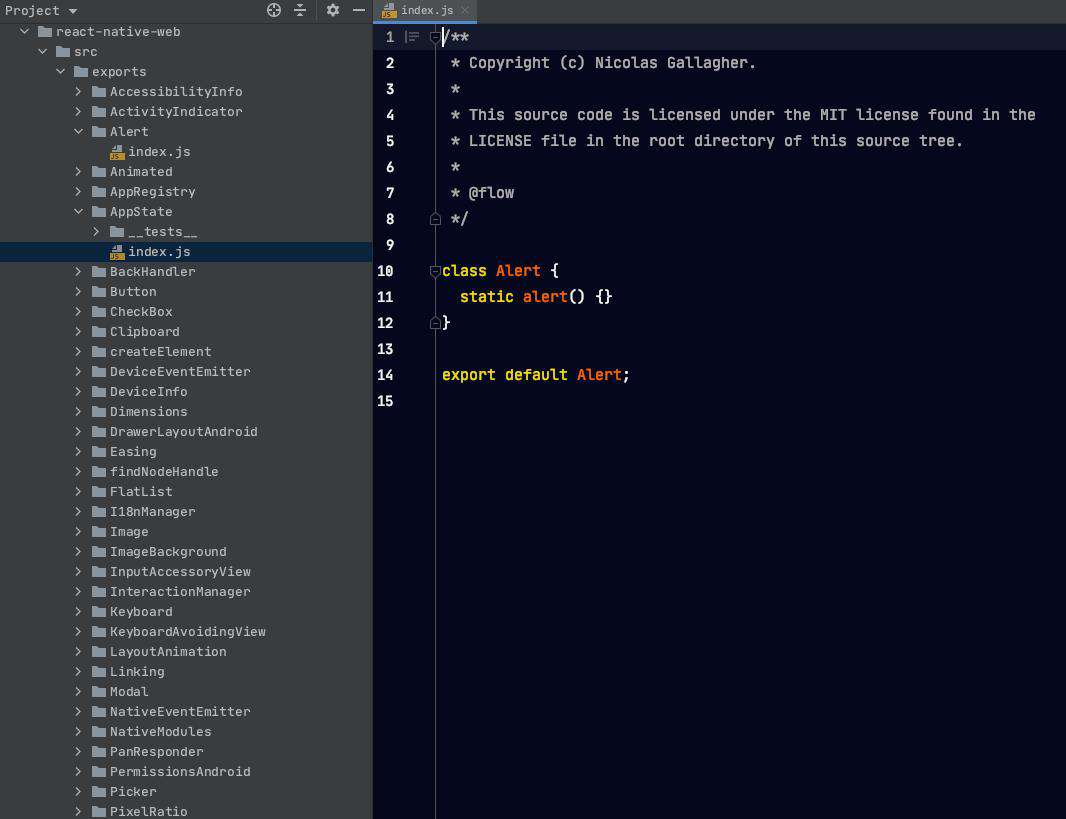Close the index.js editor tab
The height and width of the screenshot is (819, 1066).
point(465,10)
